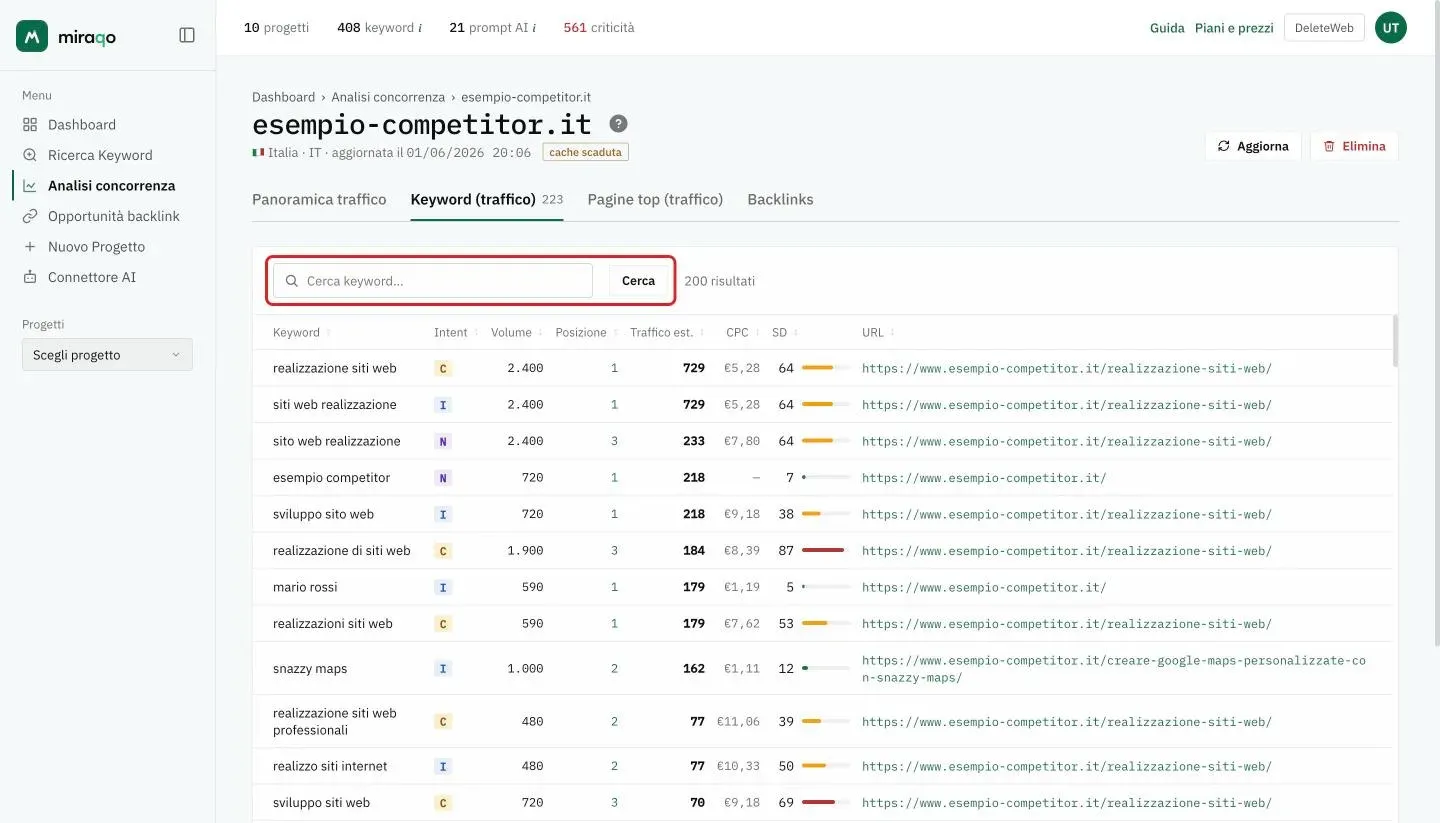Sort the table by the URL column
This screenshot has height=823, width=1440.
tap(878, 332)
